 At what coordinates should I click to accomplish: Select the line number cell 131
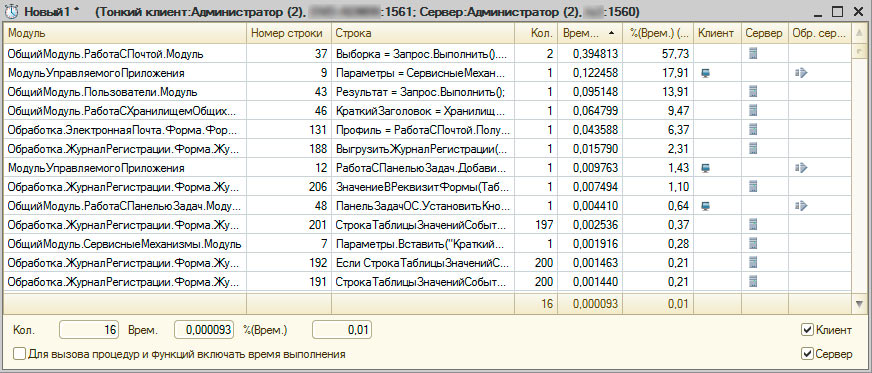pyautogui.click(x=289, y=130)
